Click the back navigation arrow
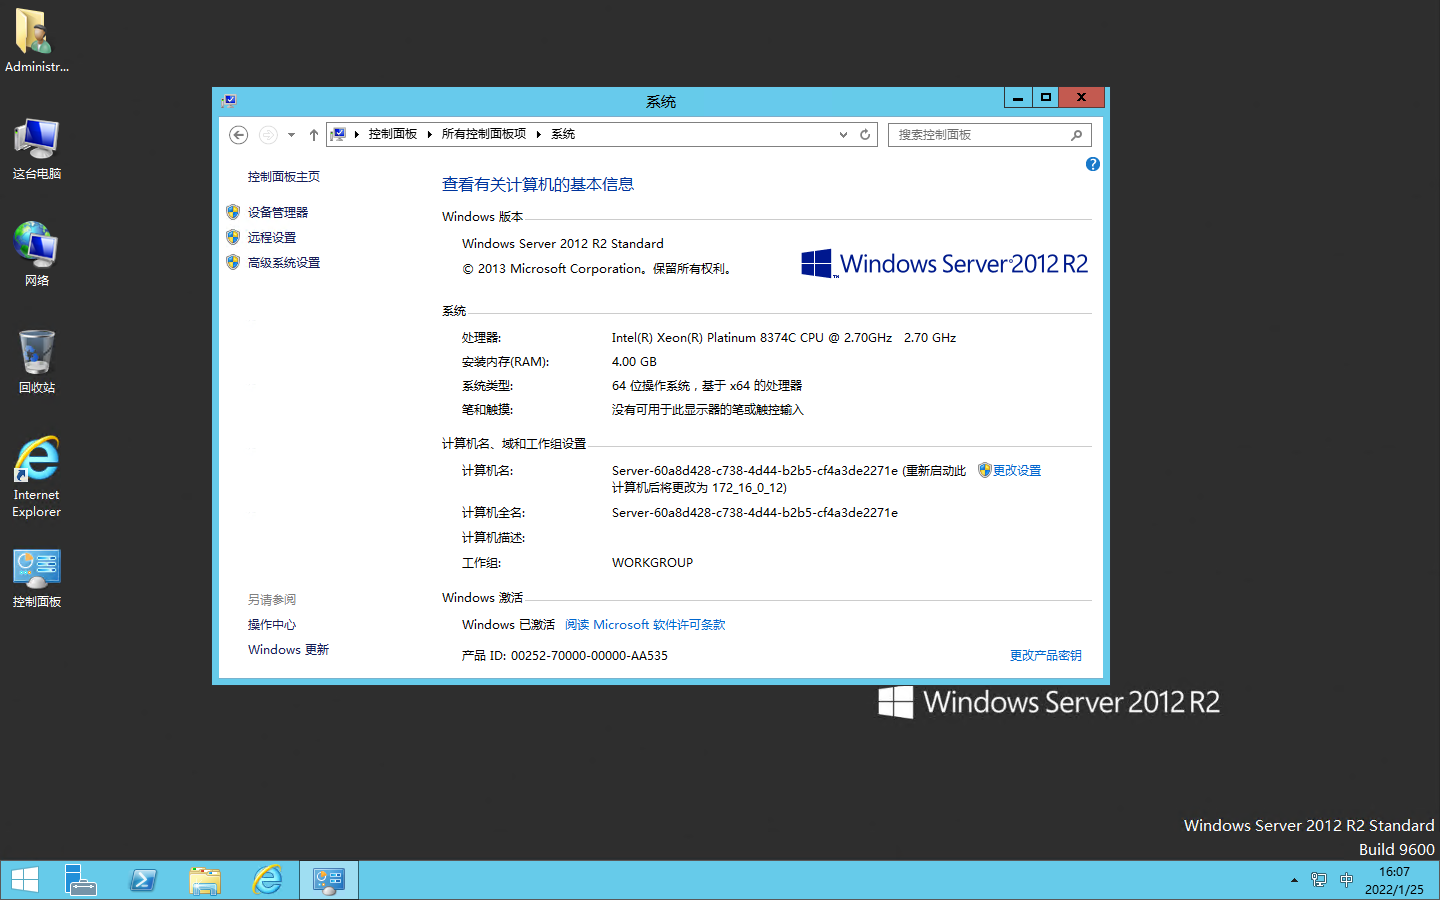Viewport: 1440px width, 900px height. point(238,135)
